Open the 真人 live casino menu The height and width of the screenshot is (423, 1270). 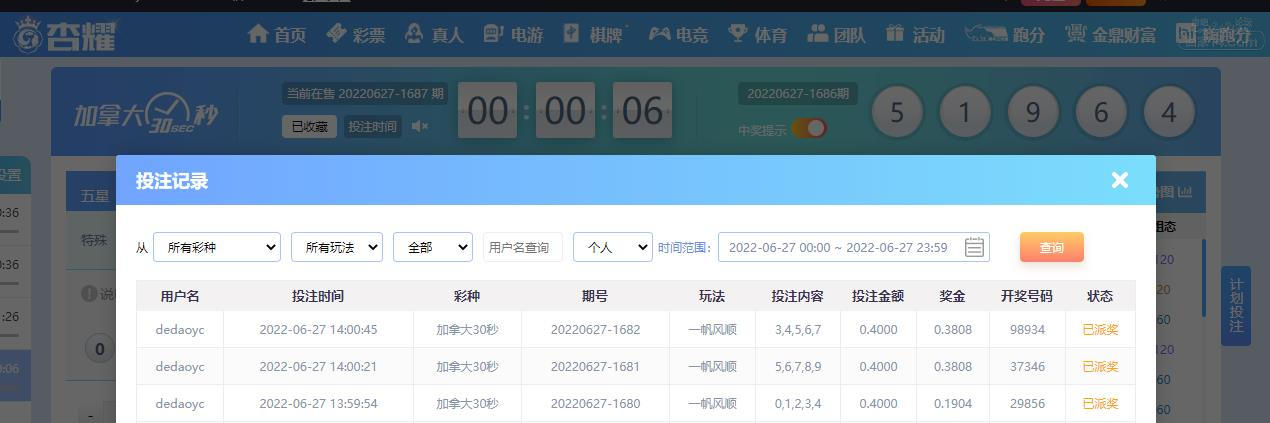coord(434,35)
